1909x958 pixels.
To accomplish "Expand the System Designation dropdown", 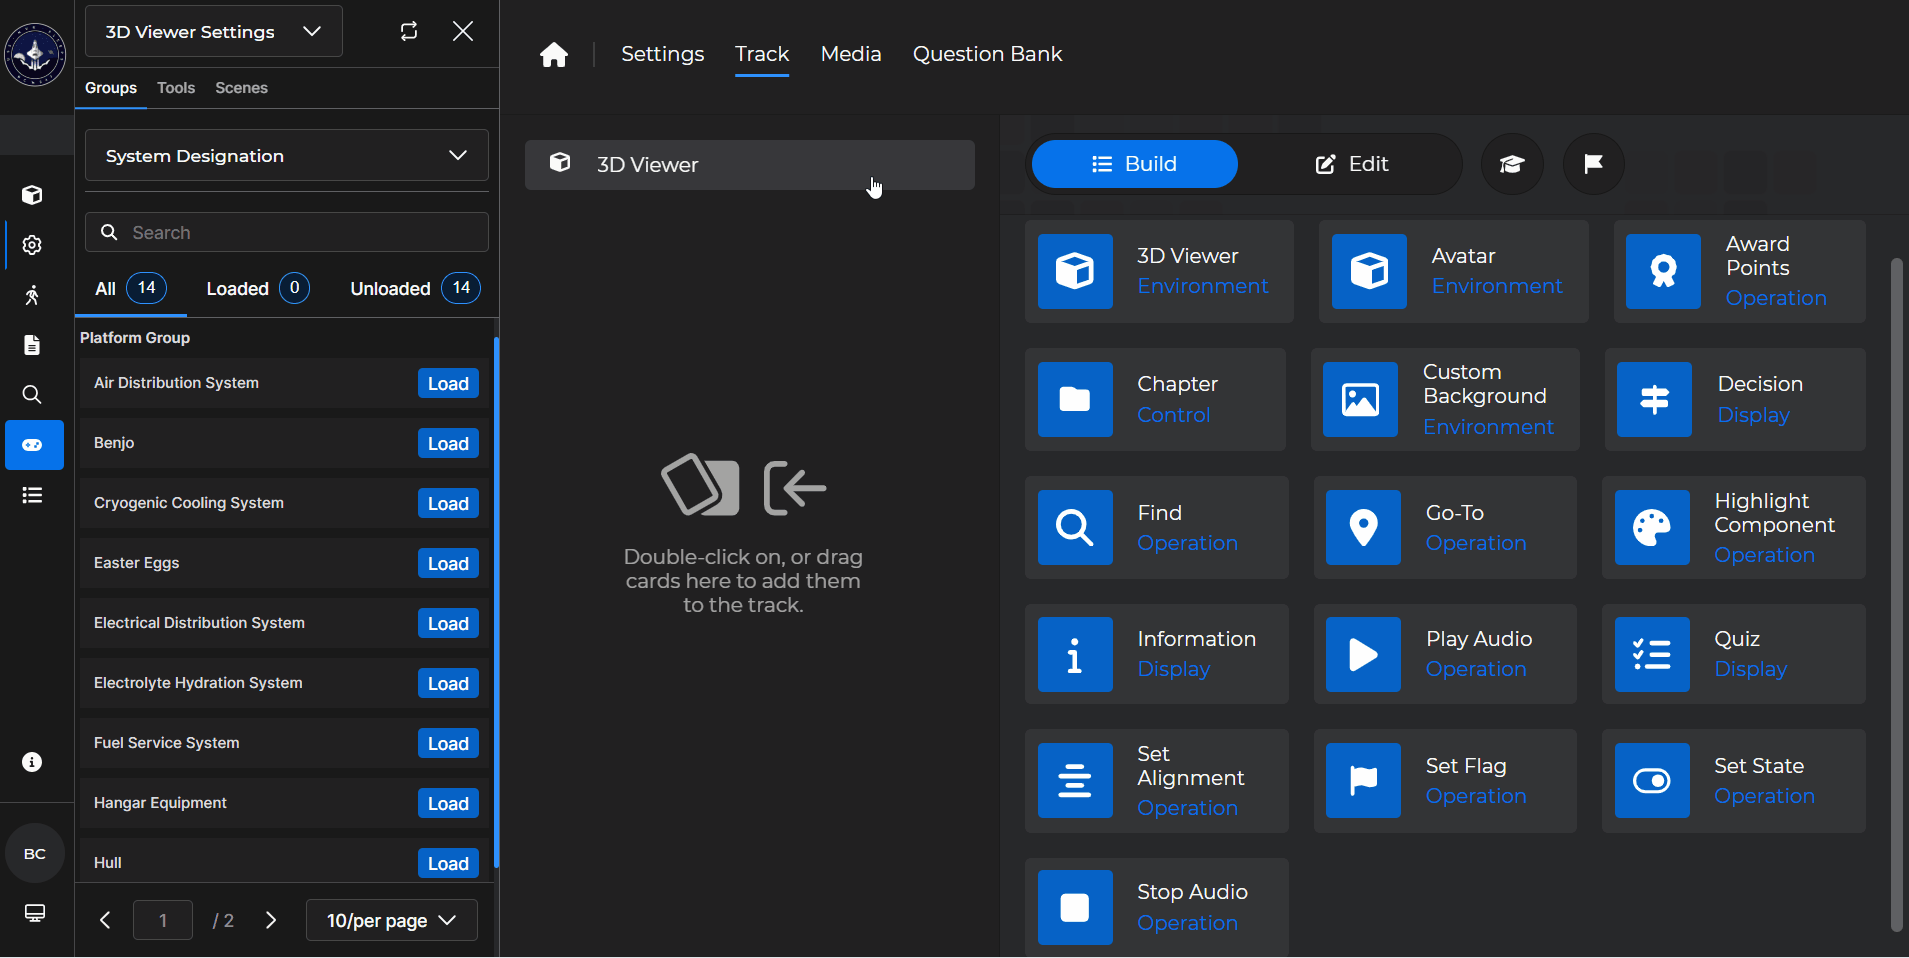I will pyautogui.click(x=287, y=156).
